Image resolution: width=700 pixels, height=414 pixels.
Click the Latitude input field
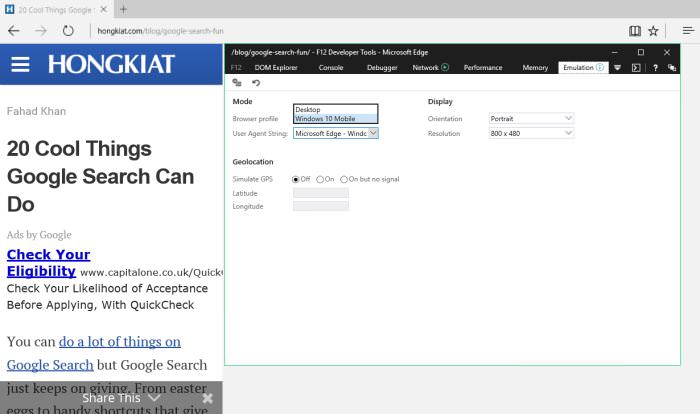tap(321, 193)
